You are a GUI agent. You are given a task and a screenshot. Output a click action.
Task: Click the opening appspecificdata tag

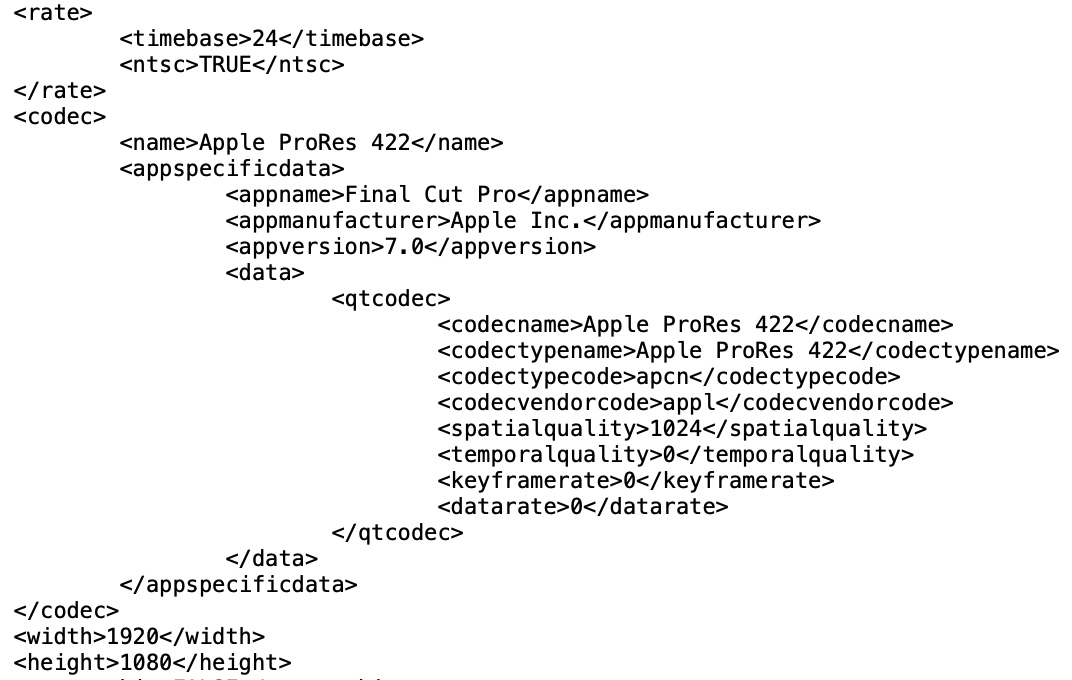coord(231,169)
